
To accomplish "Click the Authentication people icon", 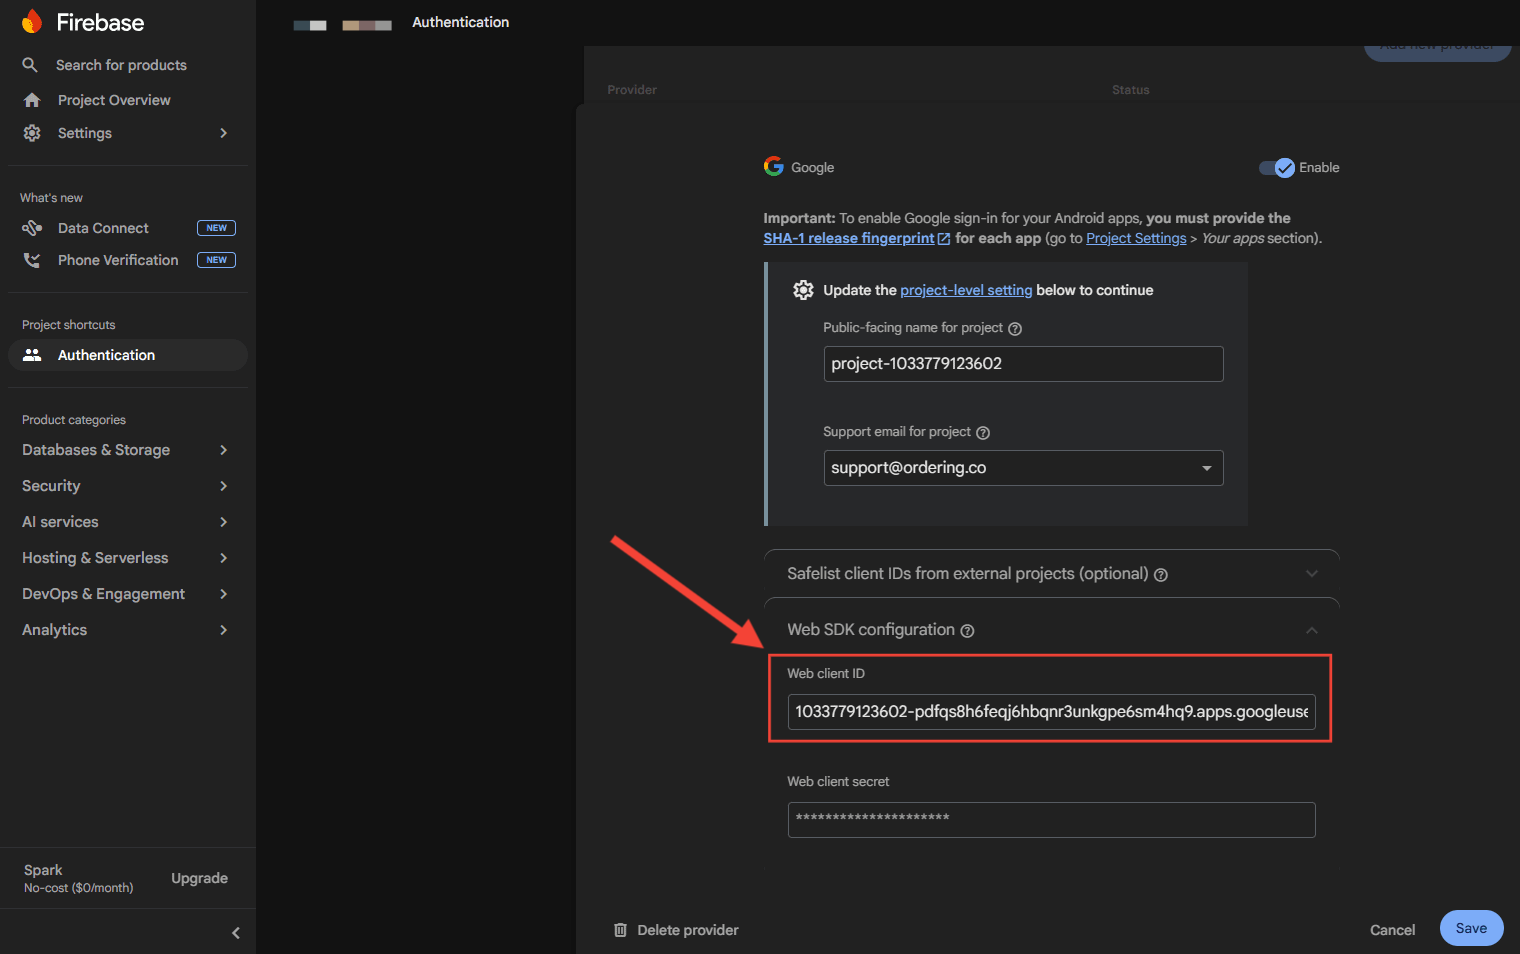I will coord(32,355).
